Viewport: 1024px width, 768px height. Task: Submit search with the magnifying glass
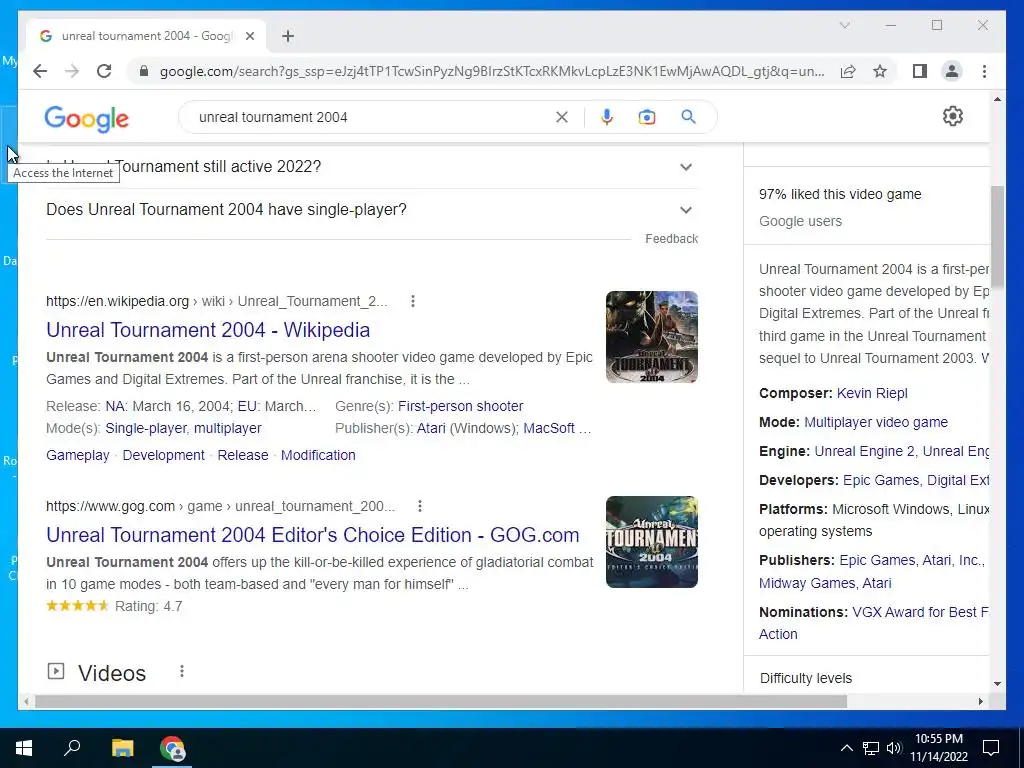[x=688, y=117]
